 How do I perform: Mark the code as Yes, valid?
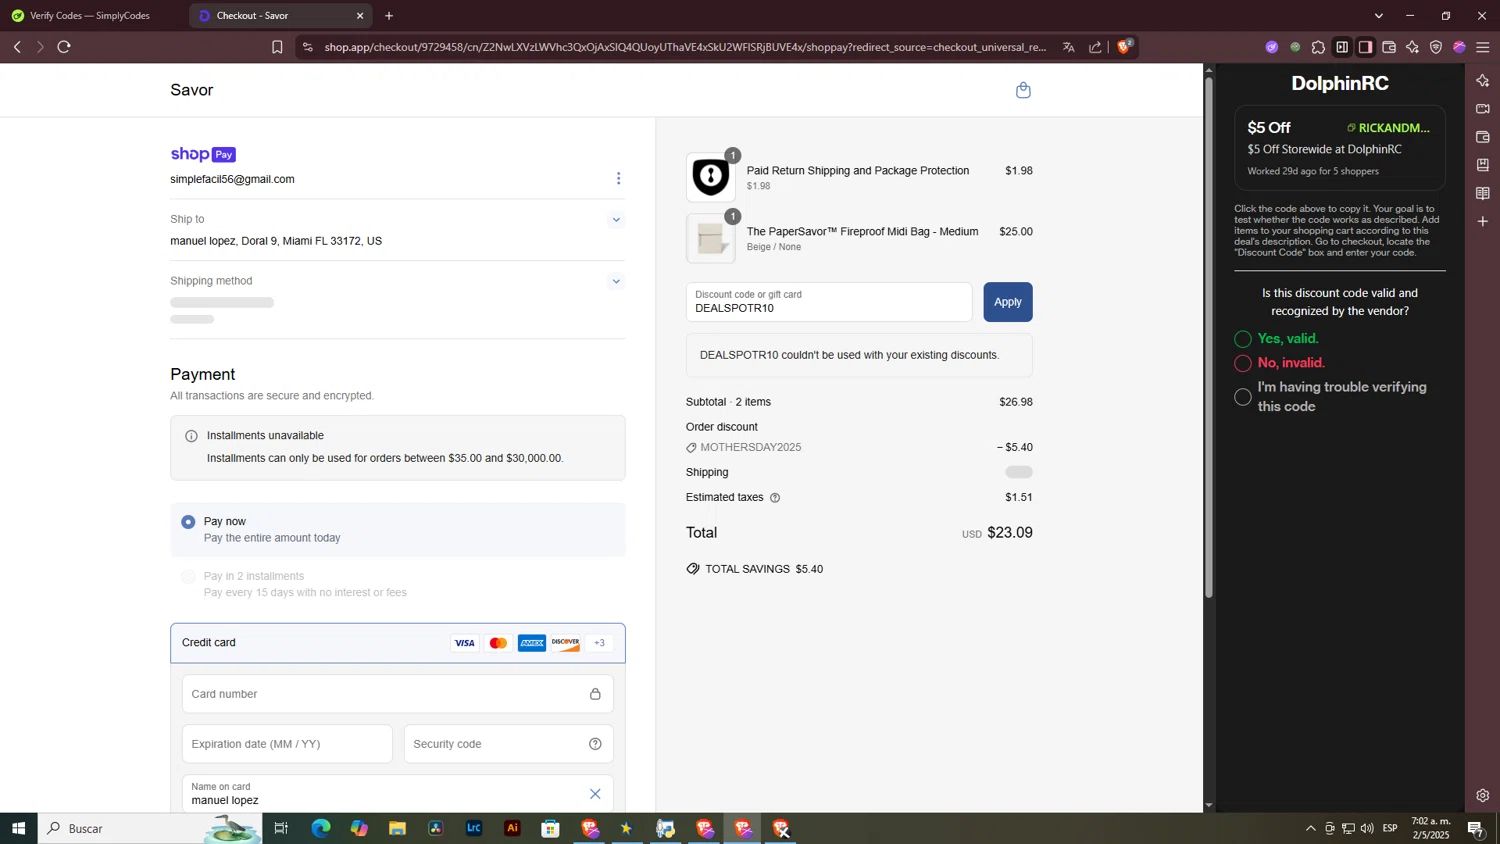tap(1243, 339)
